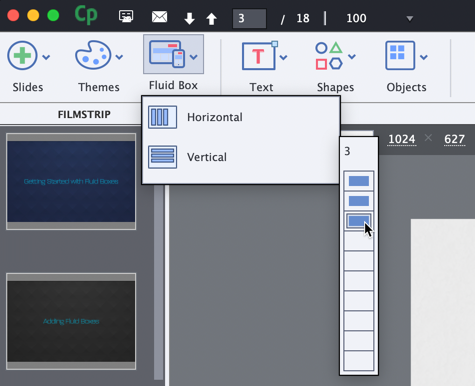Click the Objects grid icon
The height and width of the screenshot is (386, 475).
[400, 55]
